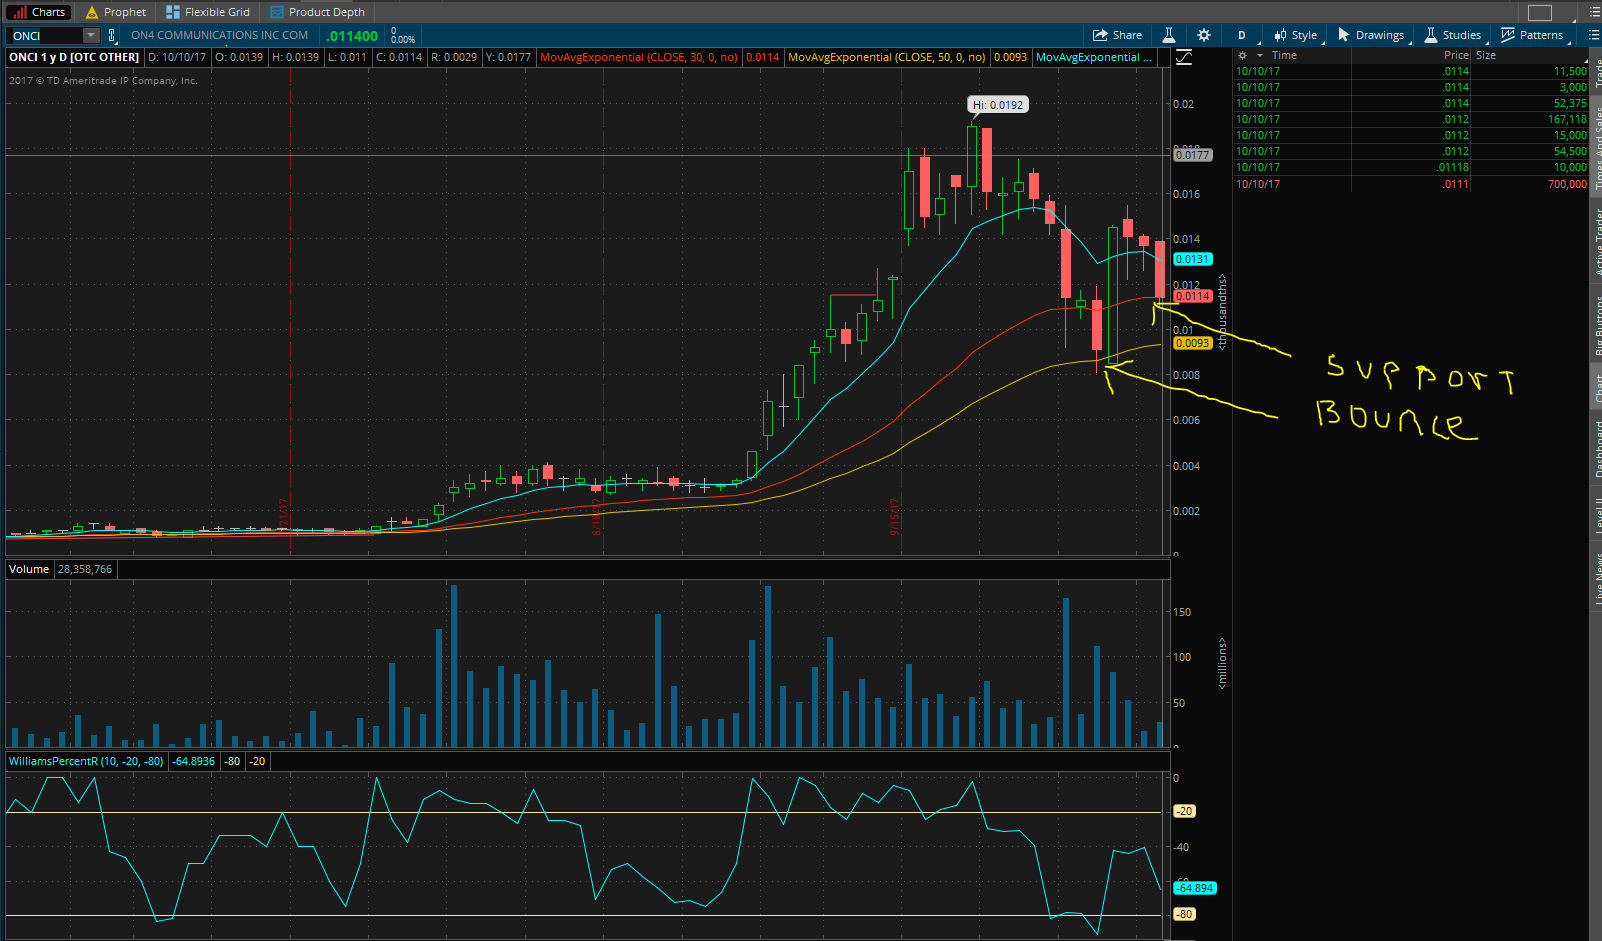Open the flask (thinkScript) icon next to Share
The width and height of the screenshot is (1602, 941).
tap(1168, 35)
